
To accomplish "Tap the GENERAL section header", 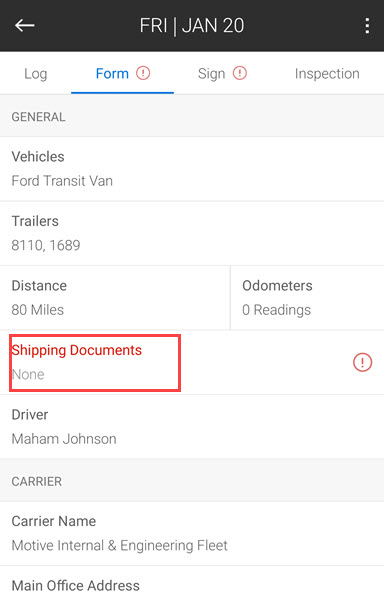I will tap(192, 116).
